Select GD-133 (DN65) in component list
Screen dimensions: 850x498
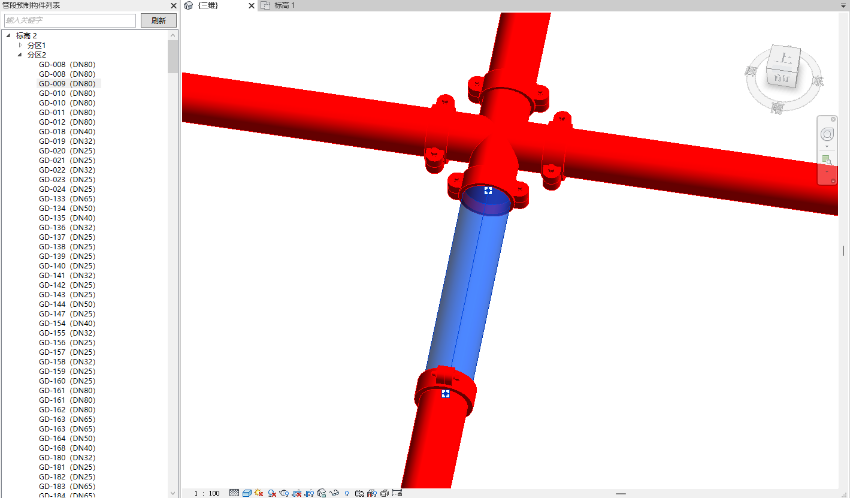[x=67, y=199]
